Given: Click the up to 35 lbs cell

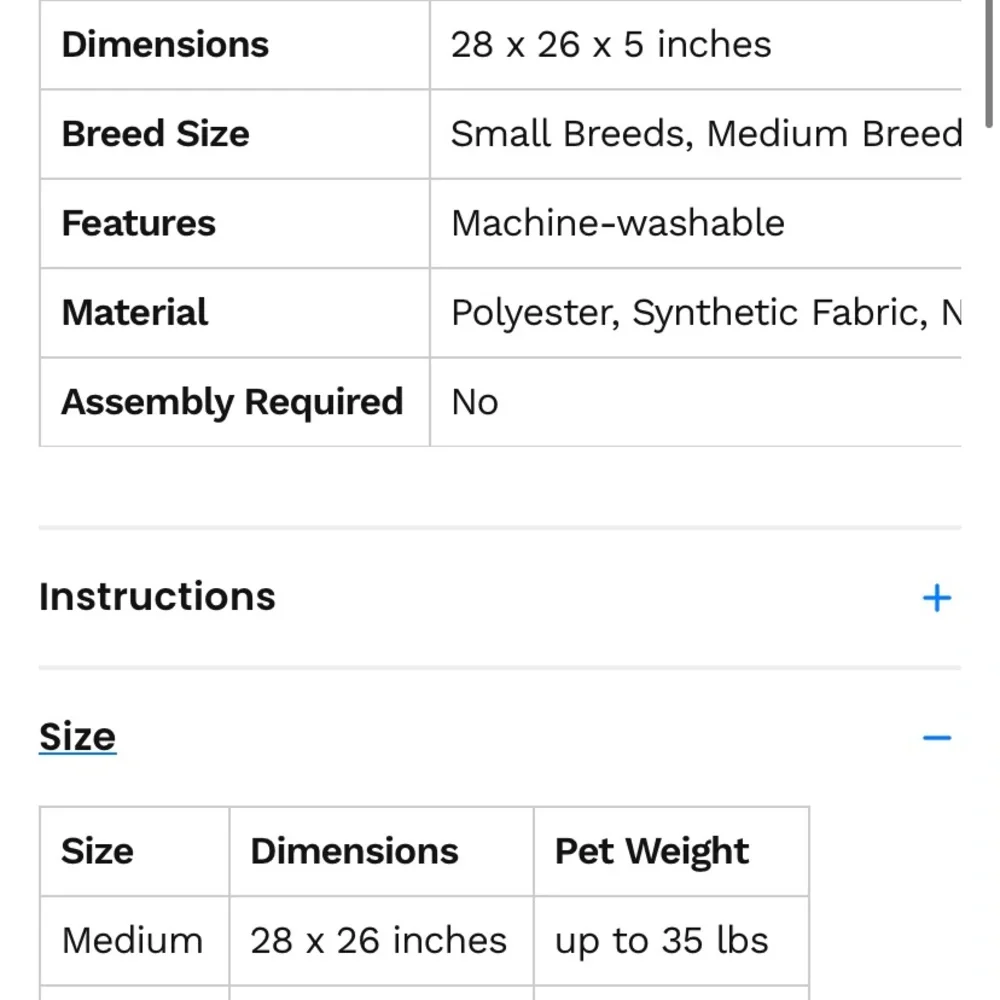Looking at the screenshot, I should coord(661,941).
